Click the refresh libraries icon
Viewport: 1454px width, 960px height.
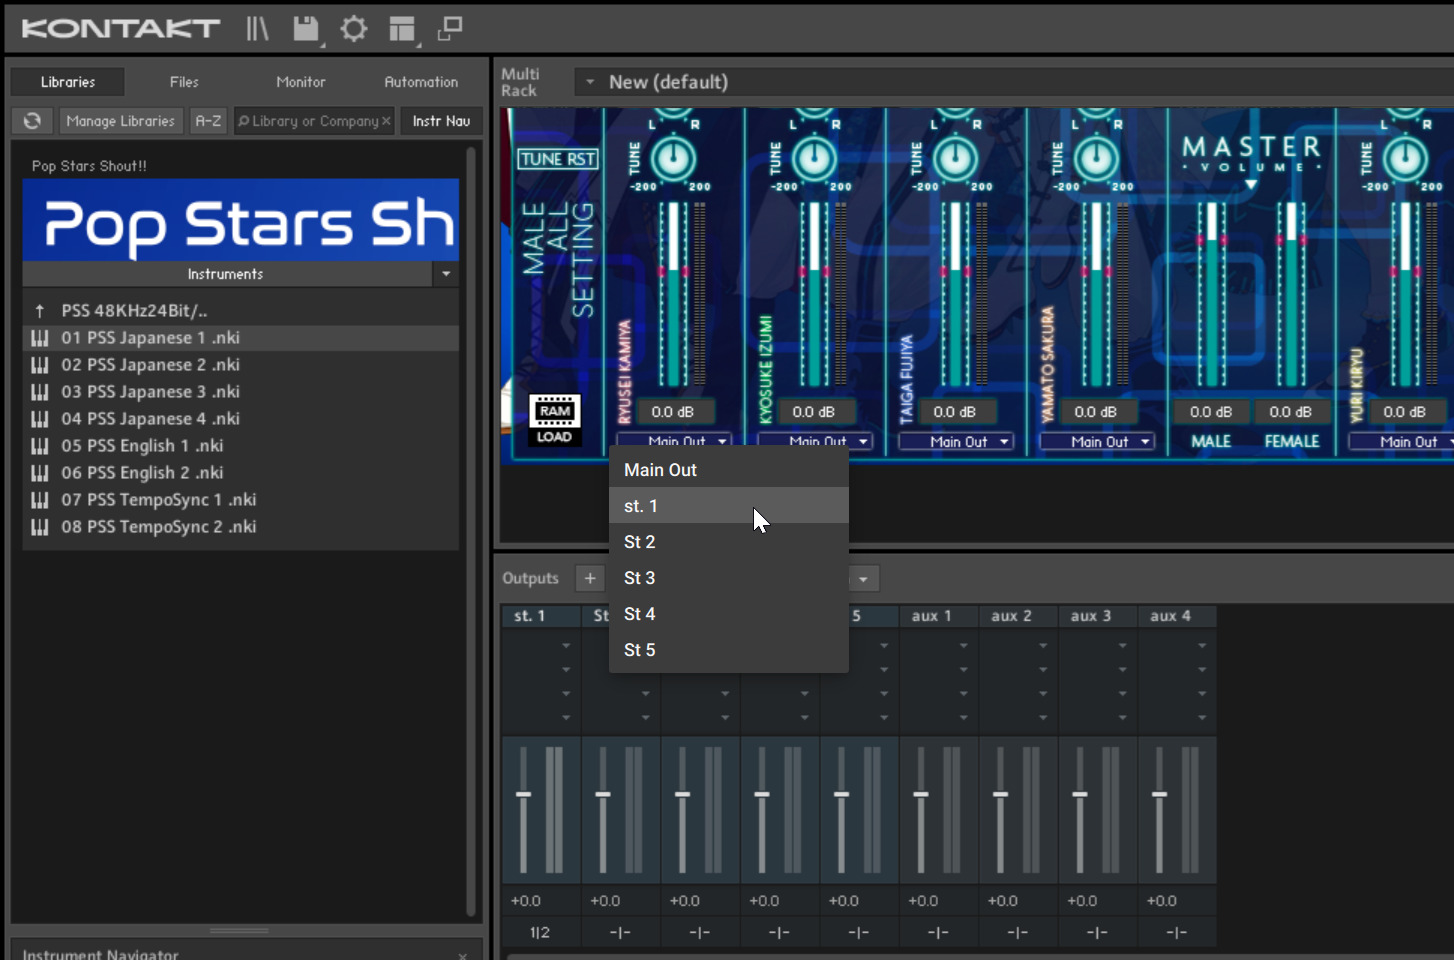point(32,121)
